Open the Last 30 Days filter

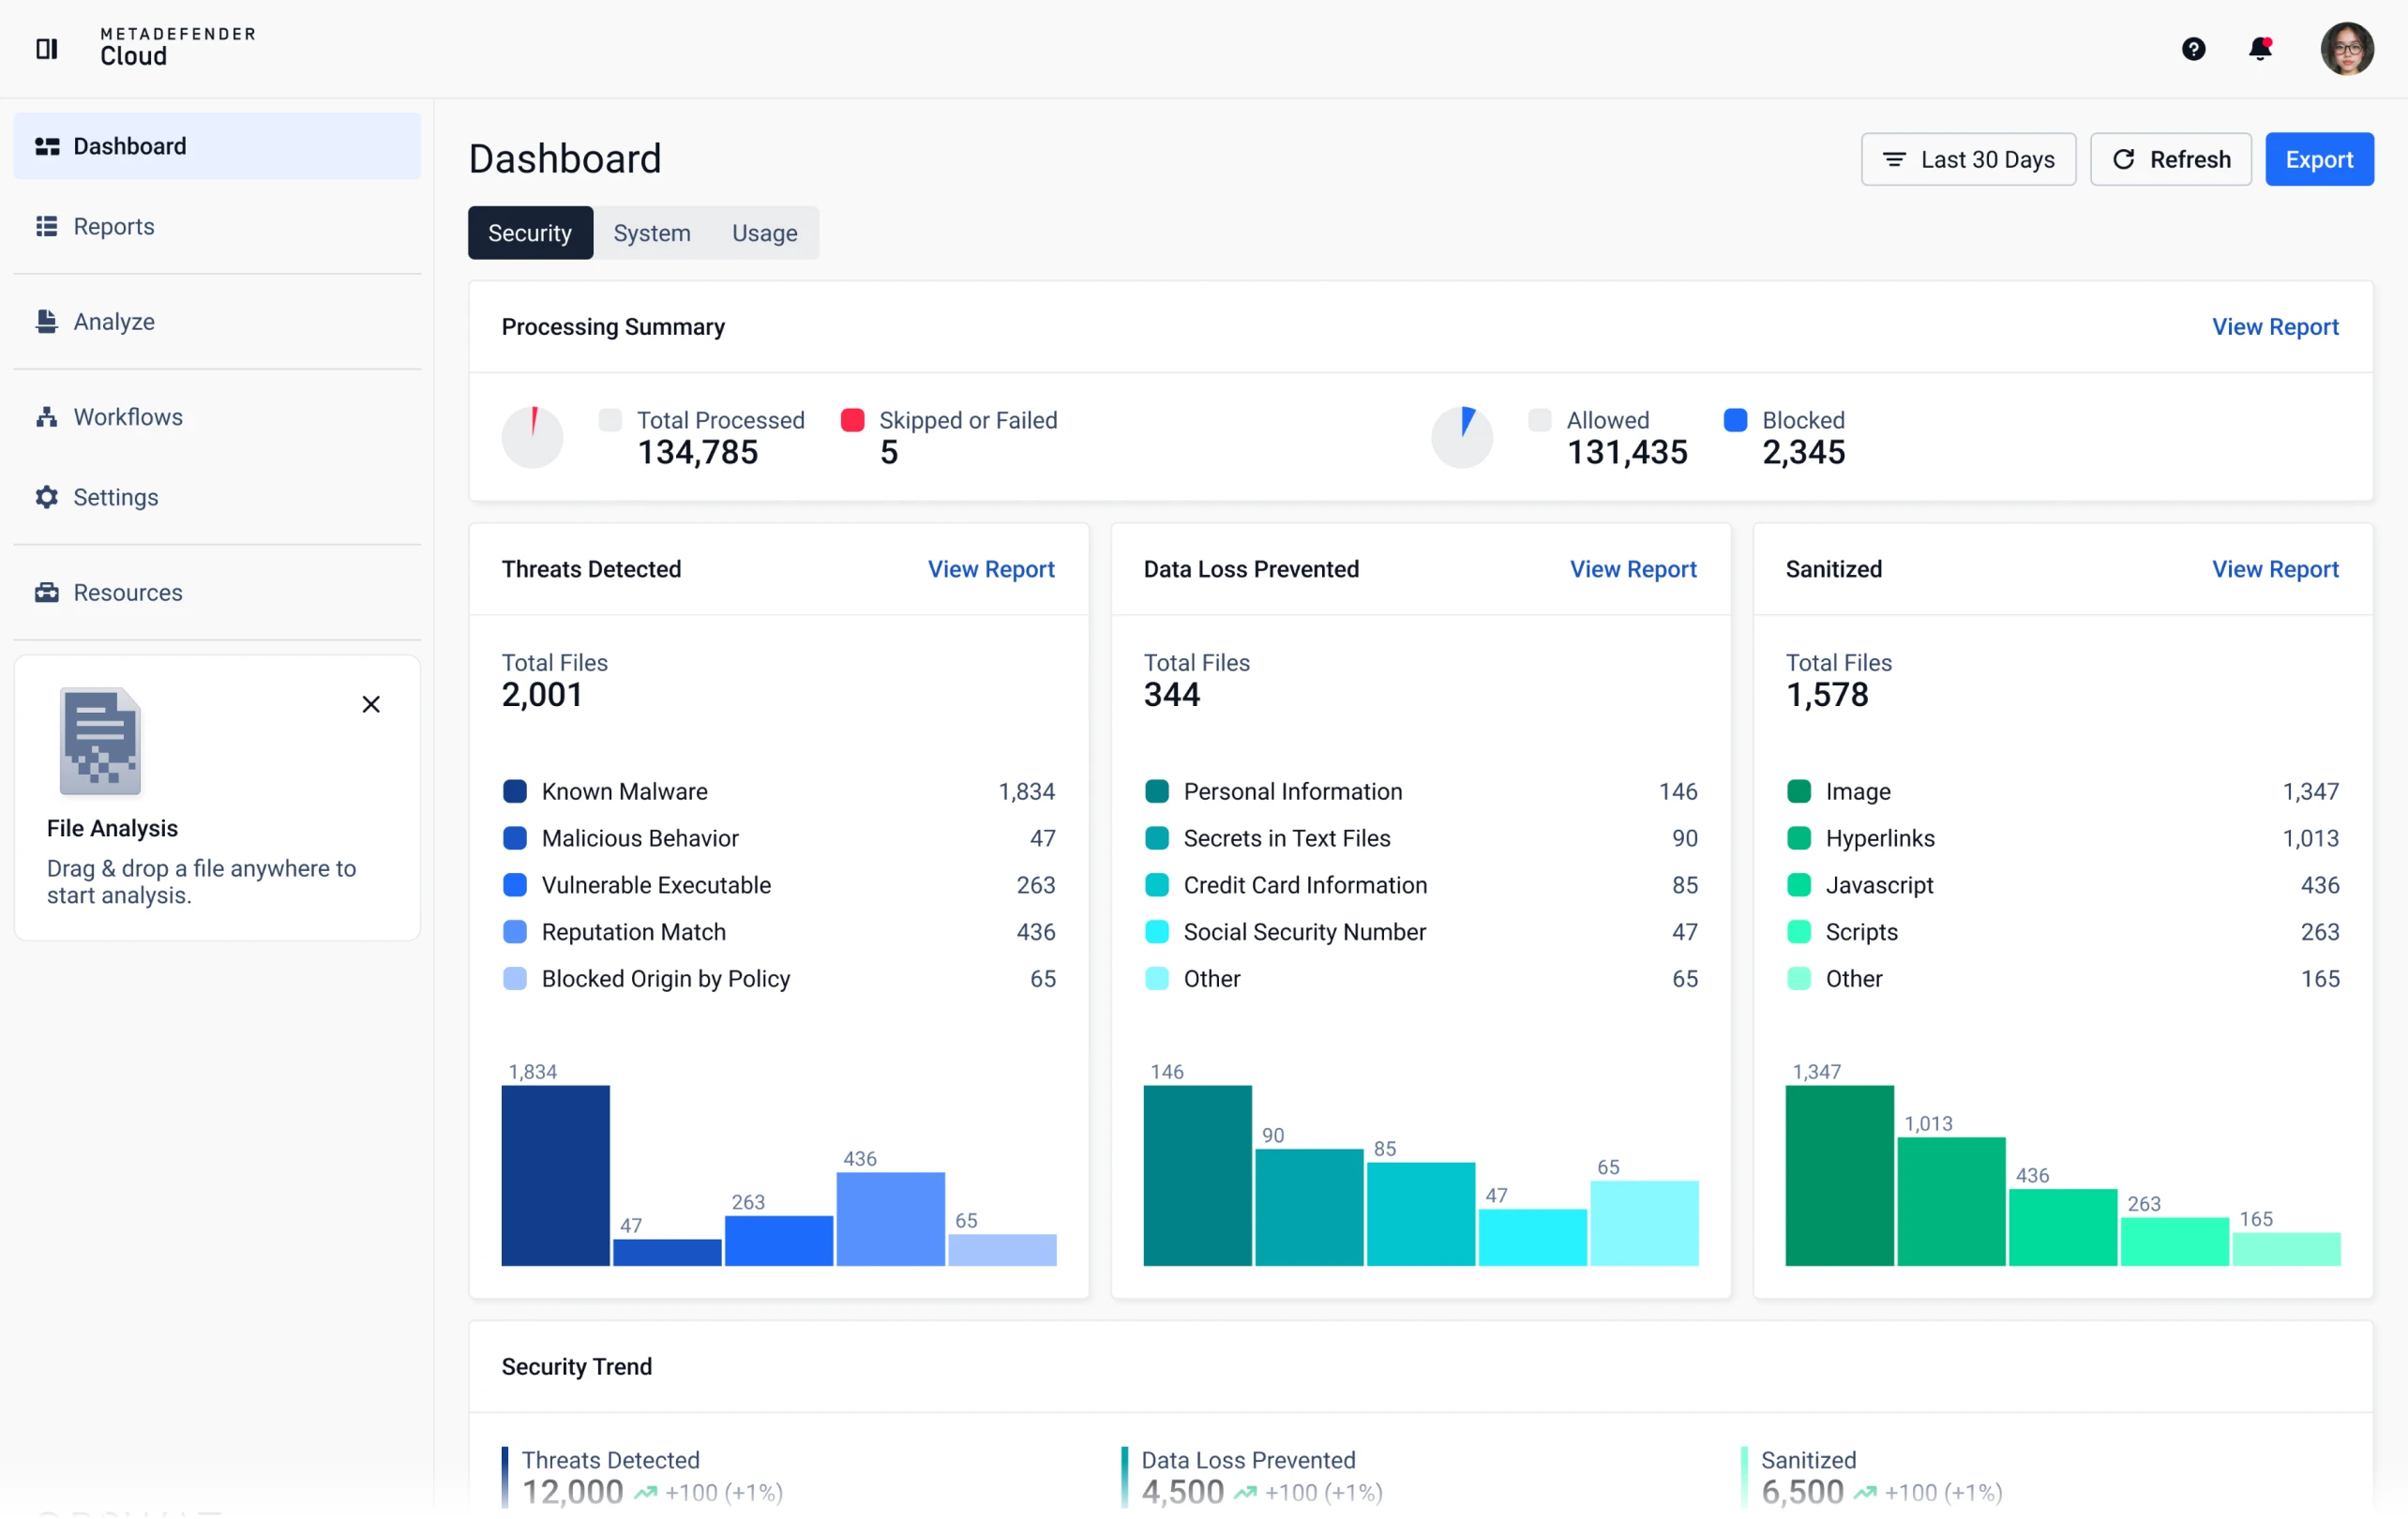click(x=1967, y=159)
